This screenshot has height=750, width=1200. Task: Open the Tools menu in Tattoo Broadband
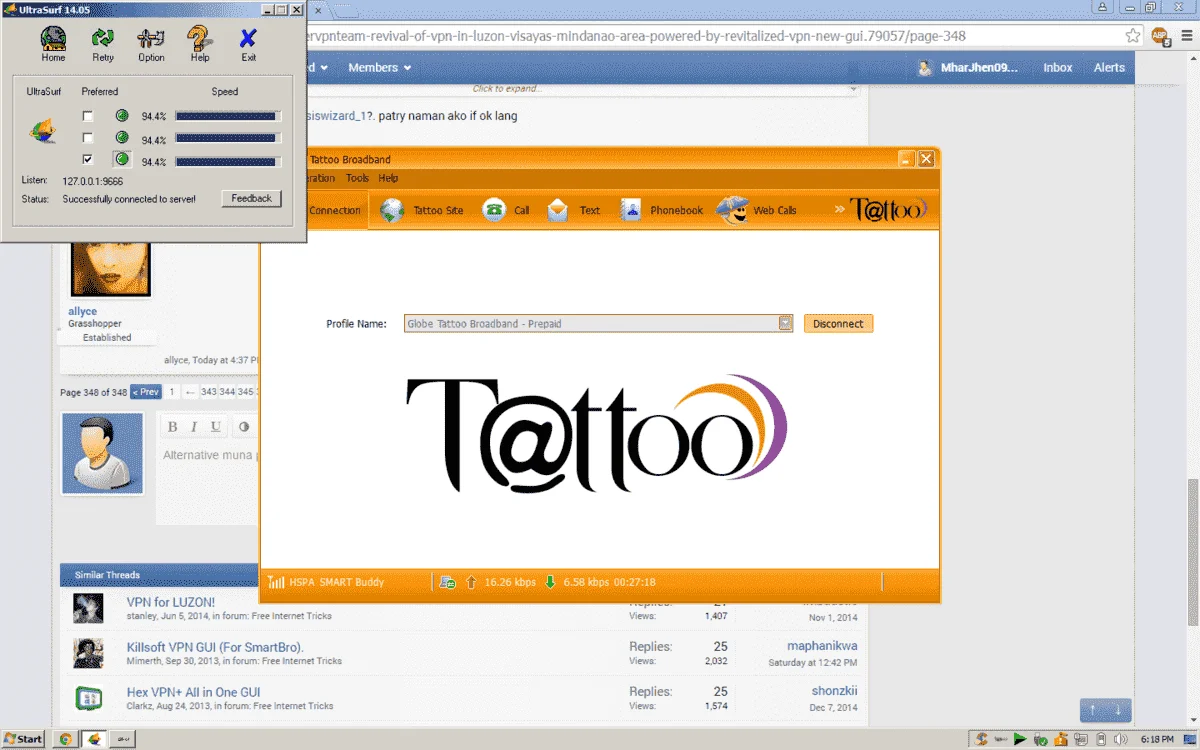pyautogui.click(x=357, y=178)
